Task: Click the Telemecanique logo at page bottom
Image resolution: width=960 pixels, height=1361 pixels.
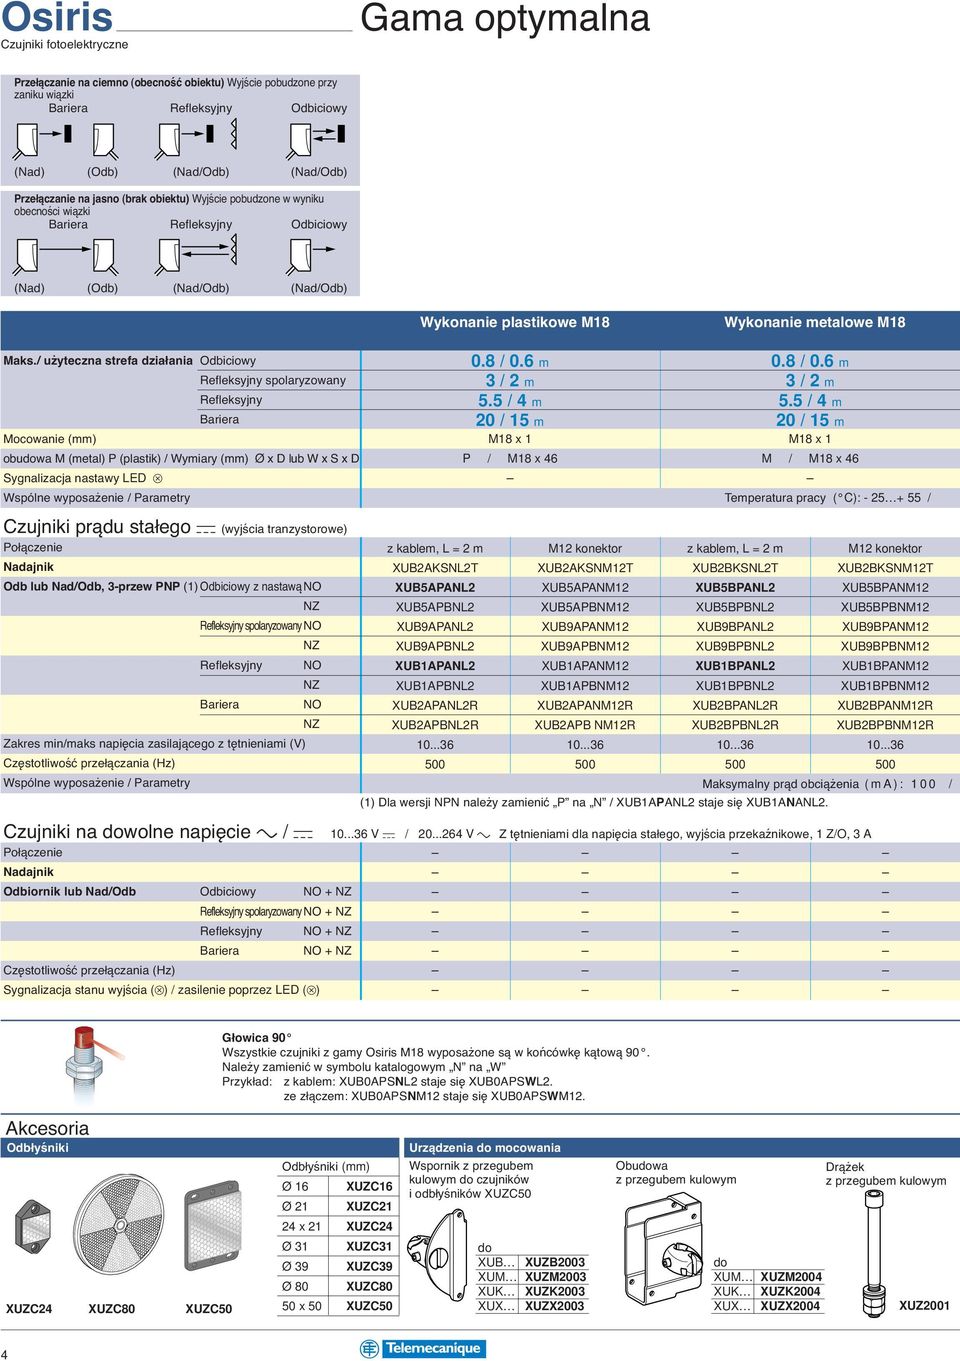Action: click(x=421, y=1348)
